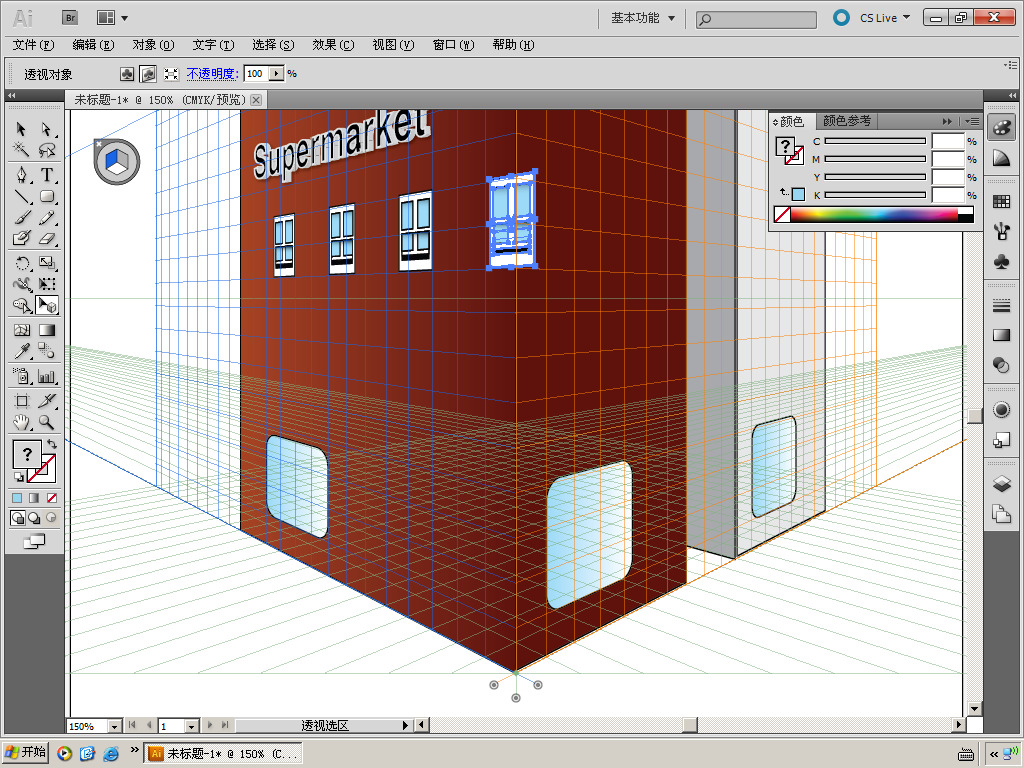This screenshot has height=768, width=1024.
Task: Choose the Eyedropper tool
Action: pos(21,351)
